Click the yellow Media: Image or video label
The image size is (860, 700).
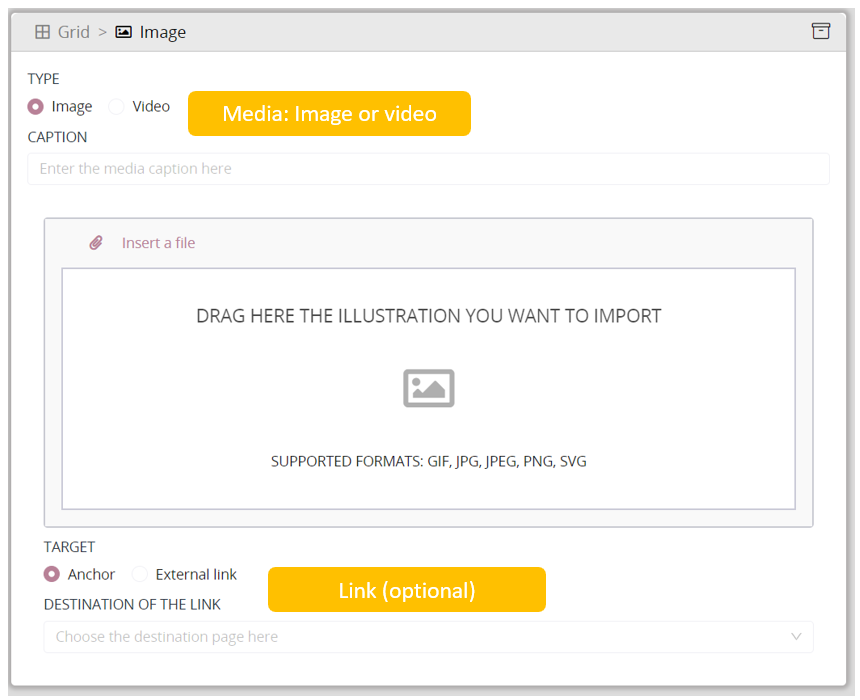coord(329,114)
